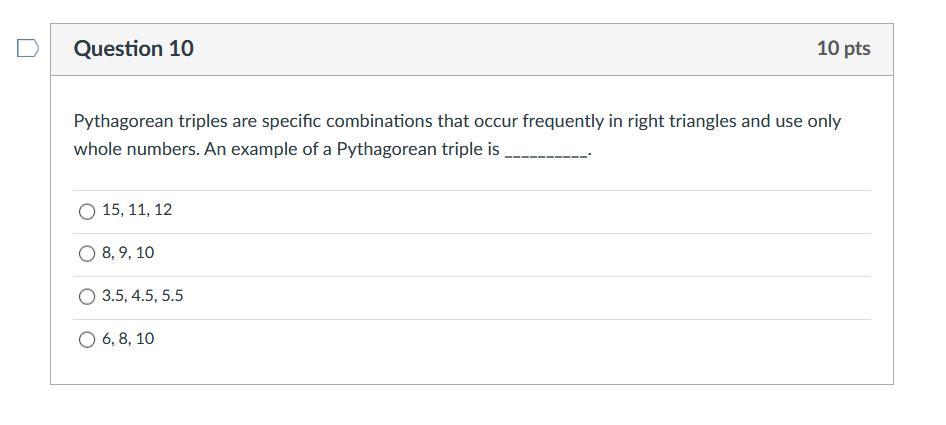Pick the 3.5, 4.5, 5.5 radio option
Image resolution: width=946 pixels, height=425 pixels.
coord(87,297)
